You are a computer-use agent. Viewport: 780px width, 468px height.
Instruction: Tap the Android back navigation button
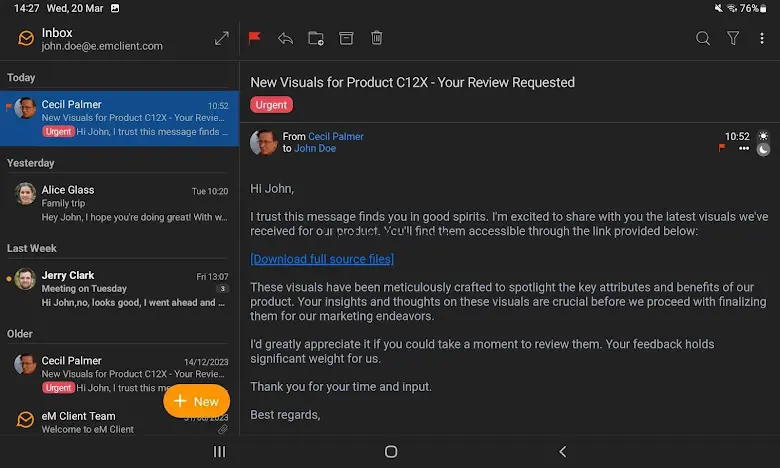tap(562, 452)
